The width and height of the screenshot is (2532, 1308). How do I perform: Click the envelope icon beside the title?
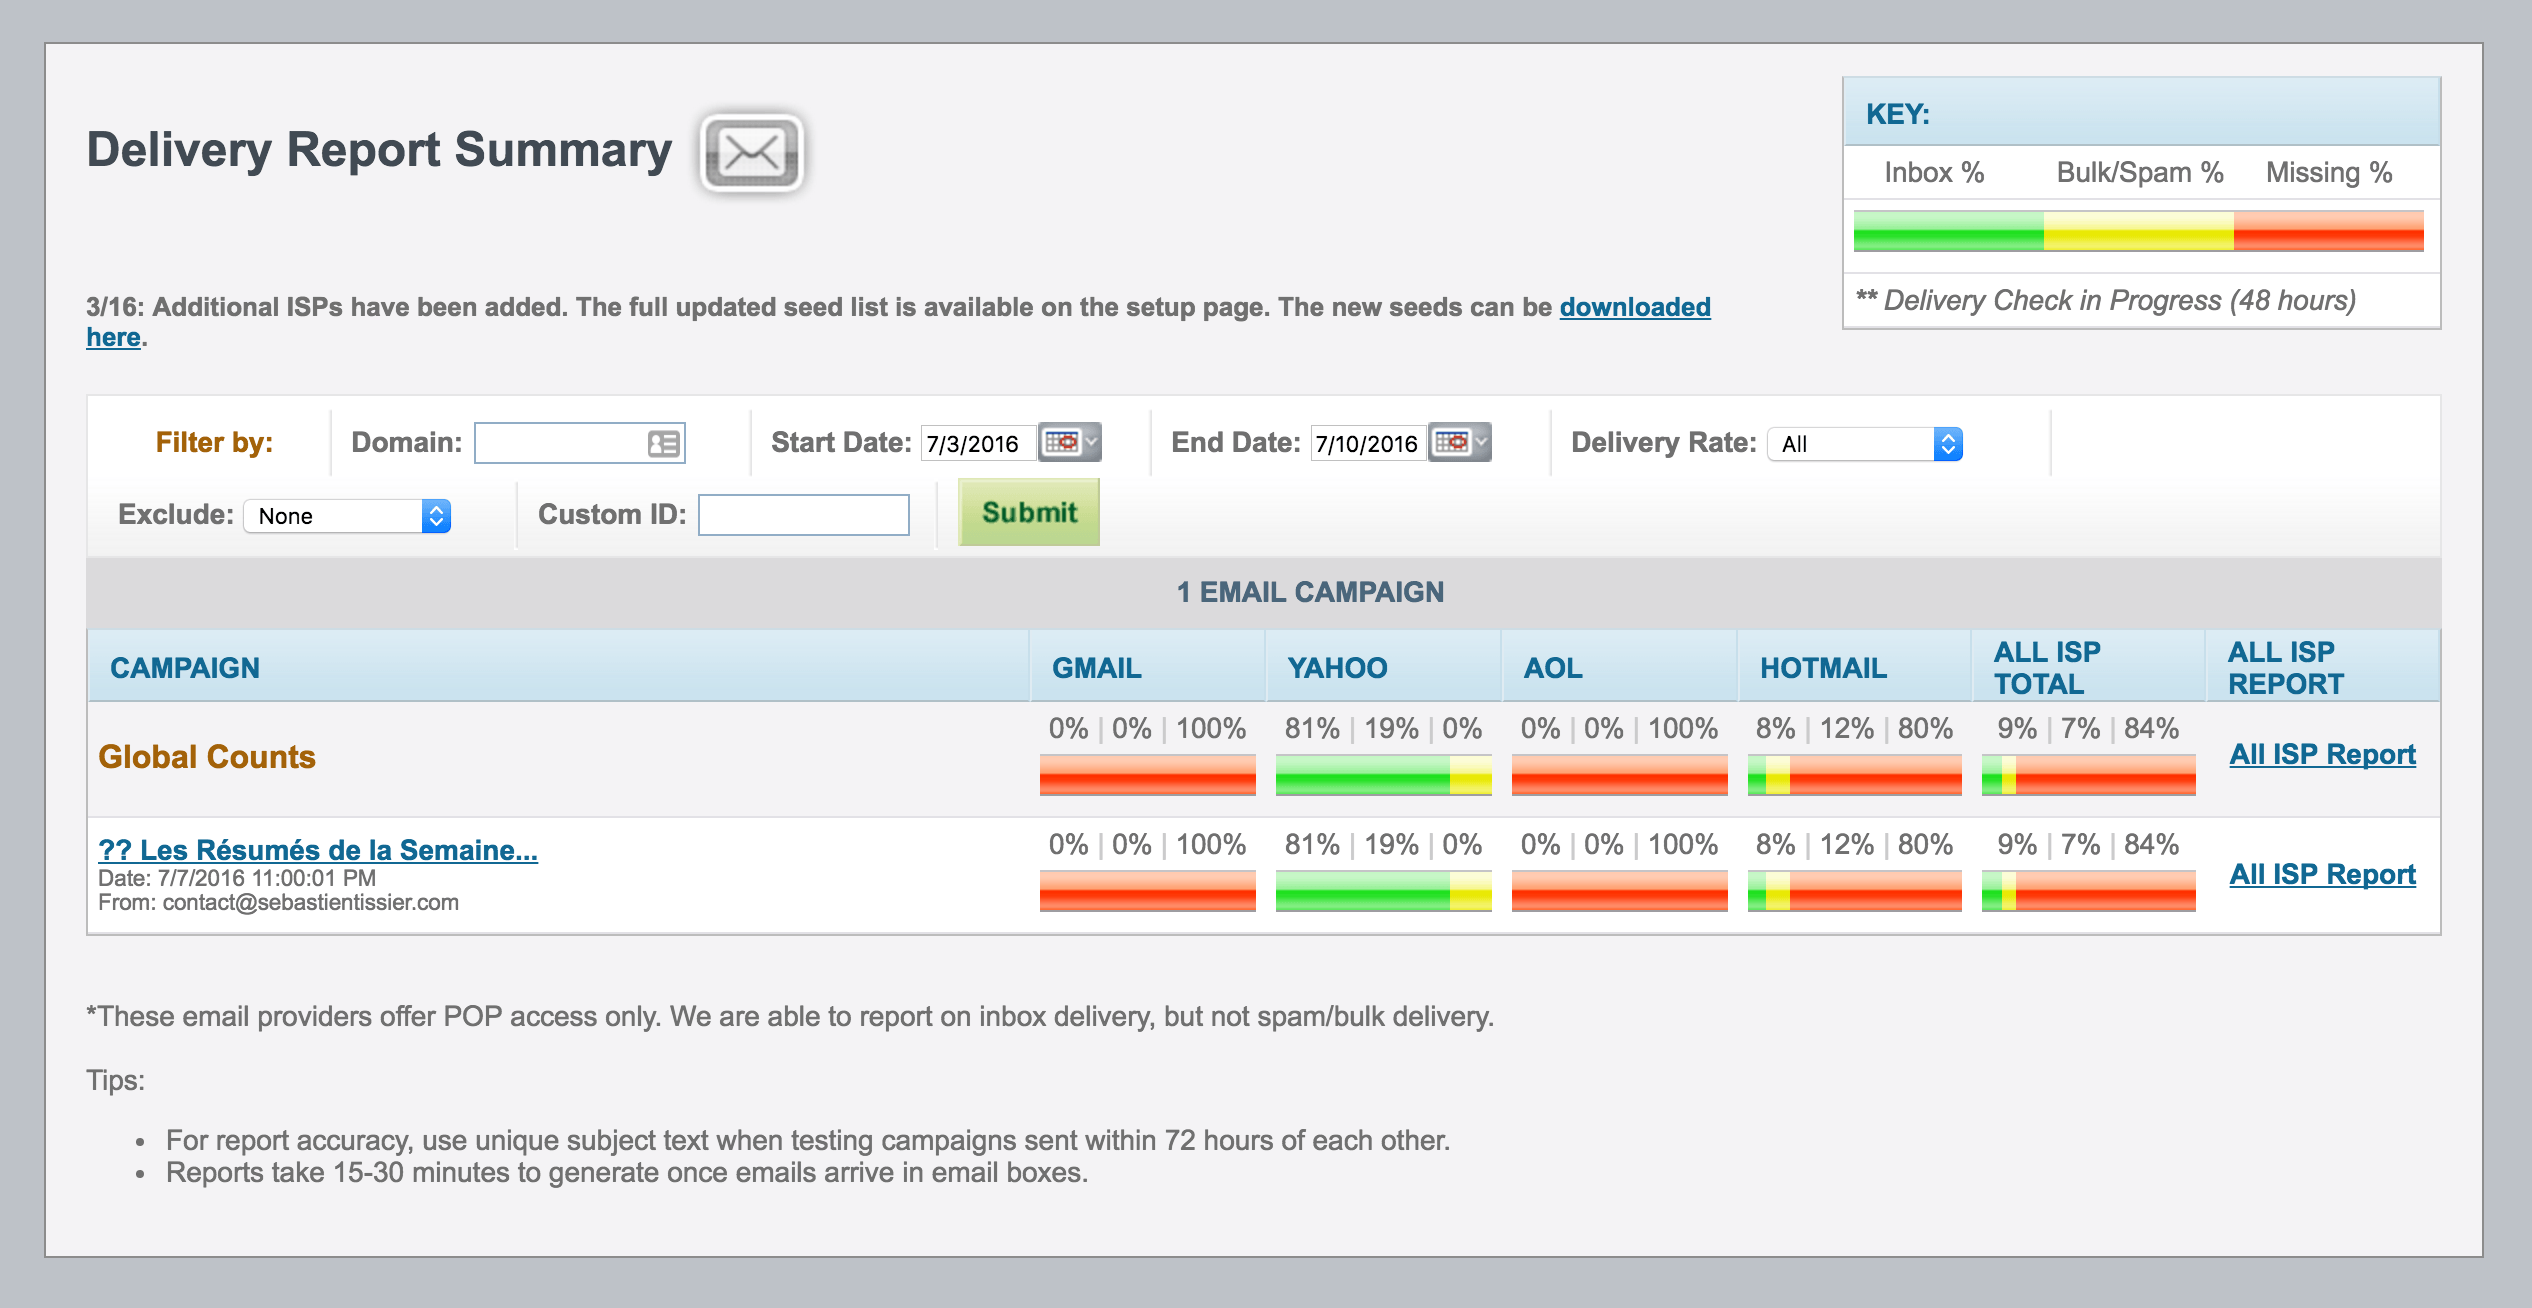point(752,153)
